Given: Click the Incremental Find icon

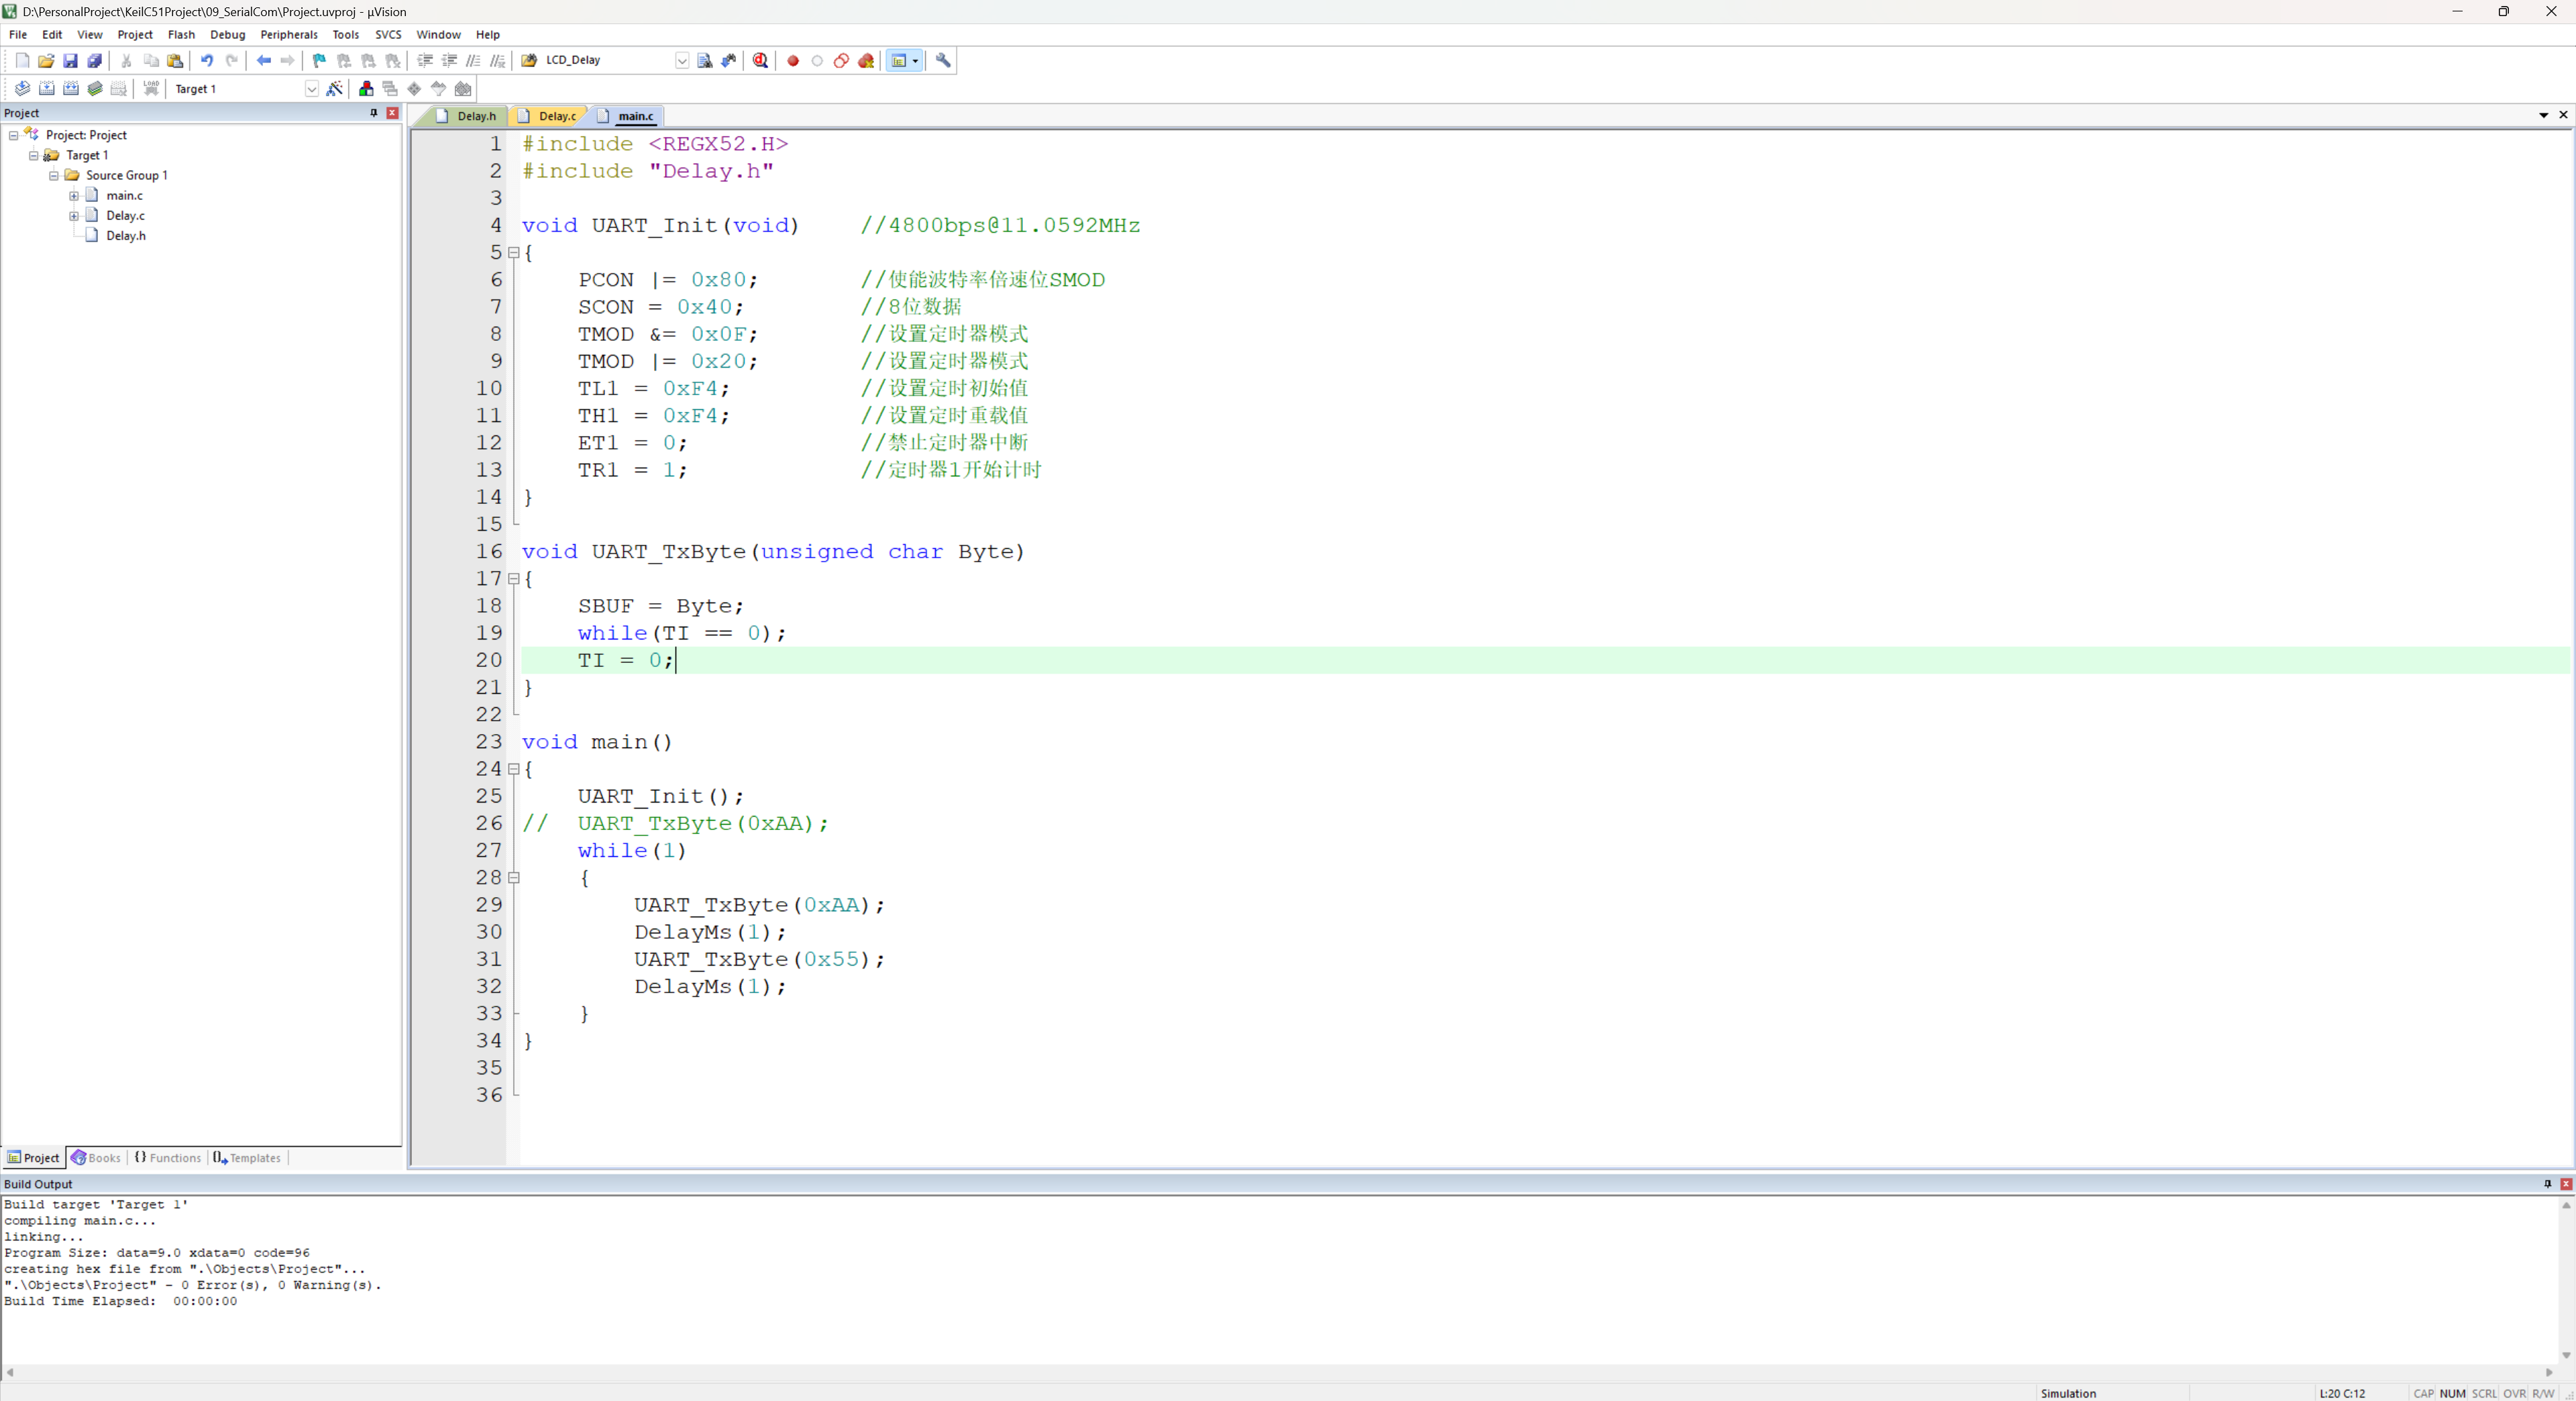Looking at the screenshot, I should tap(729, 60).
